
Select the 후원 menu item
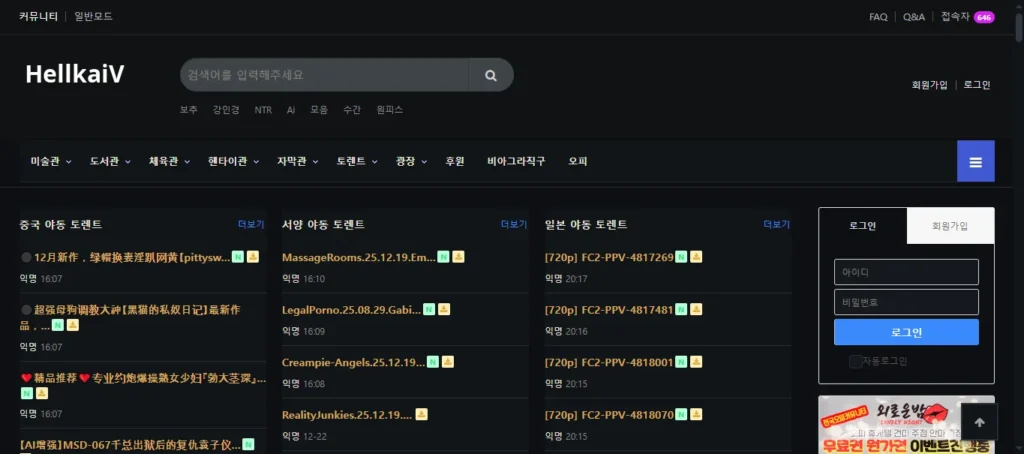click(455, 161)
